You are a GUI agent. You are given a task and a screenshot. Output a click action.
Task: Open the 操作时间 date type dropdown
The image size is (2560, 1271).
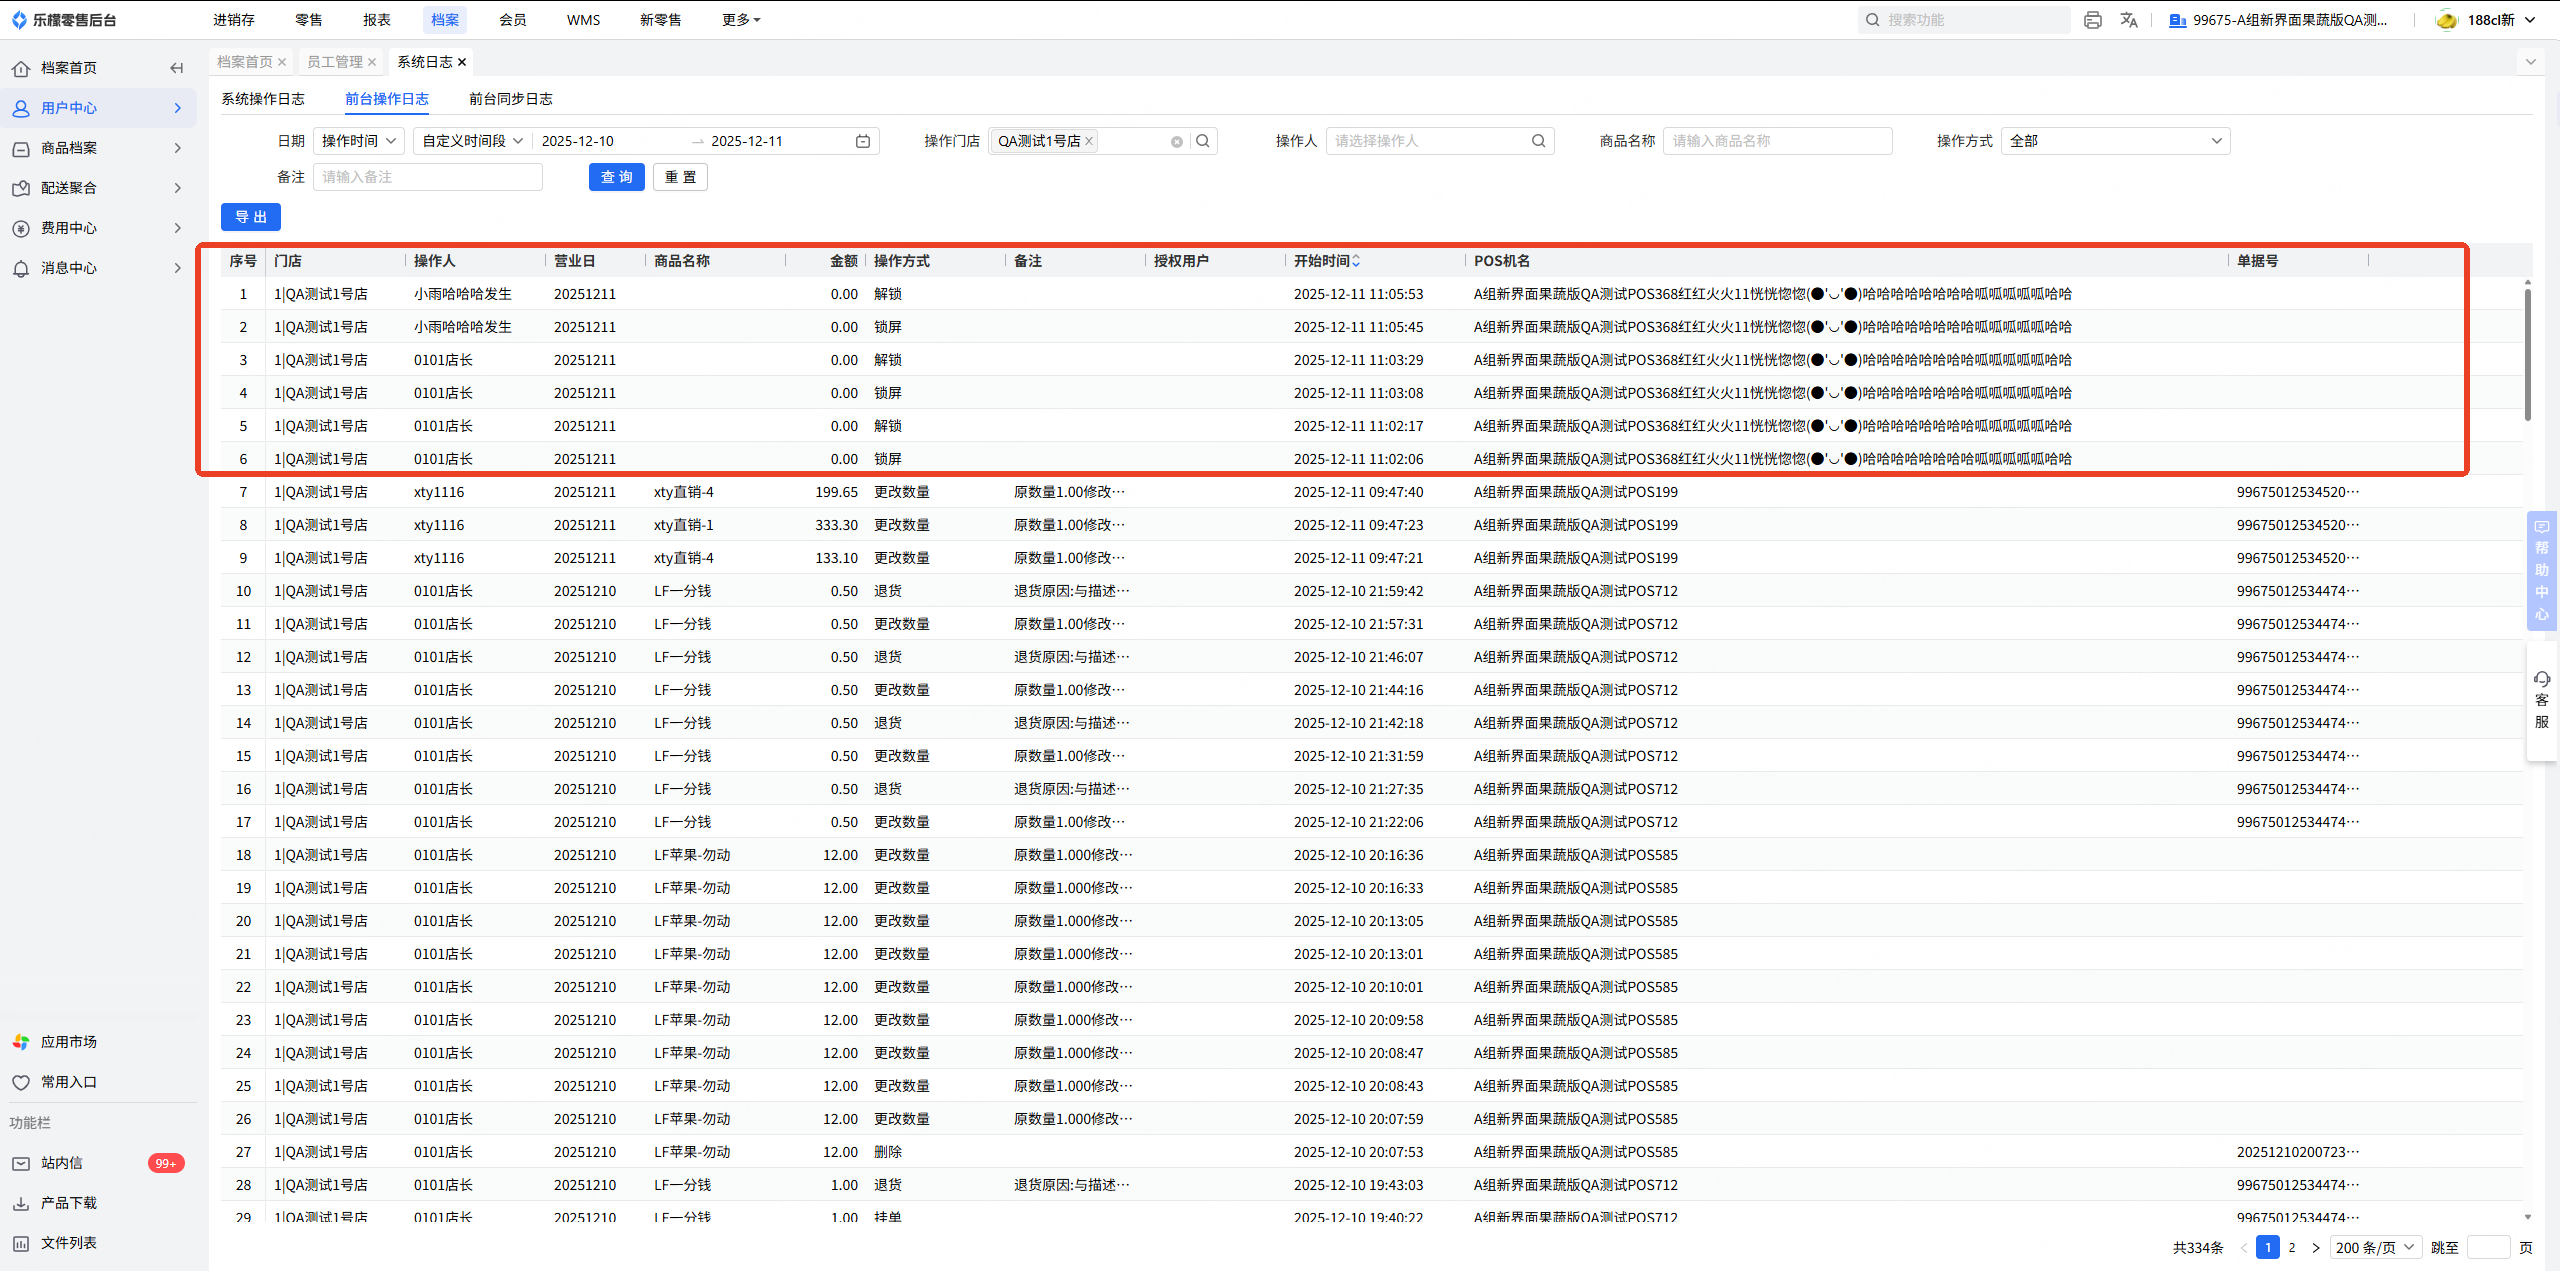click(359, 141)
